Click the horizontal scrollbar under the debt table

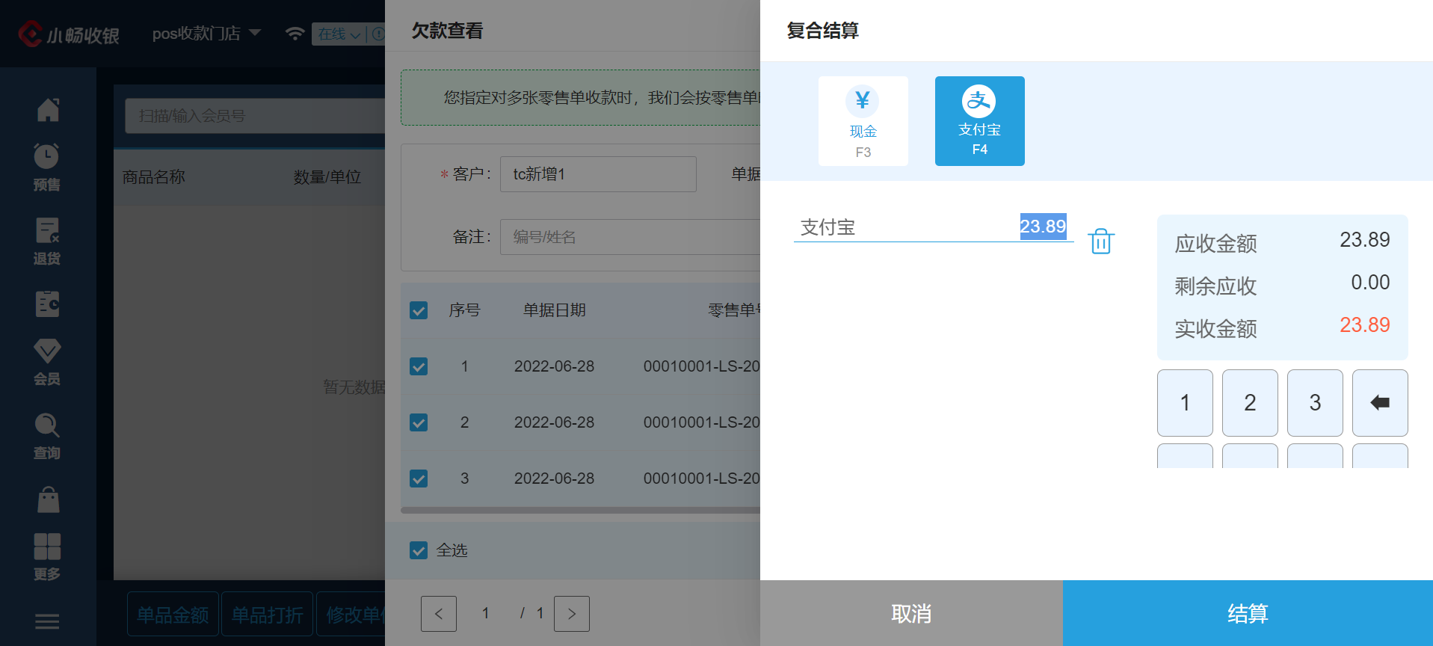point(580,510)
